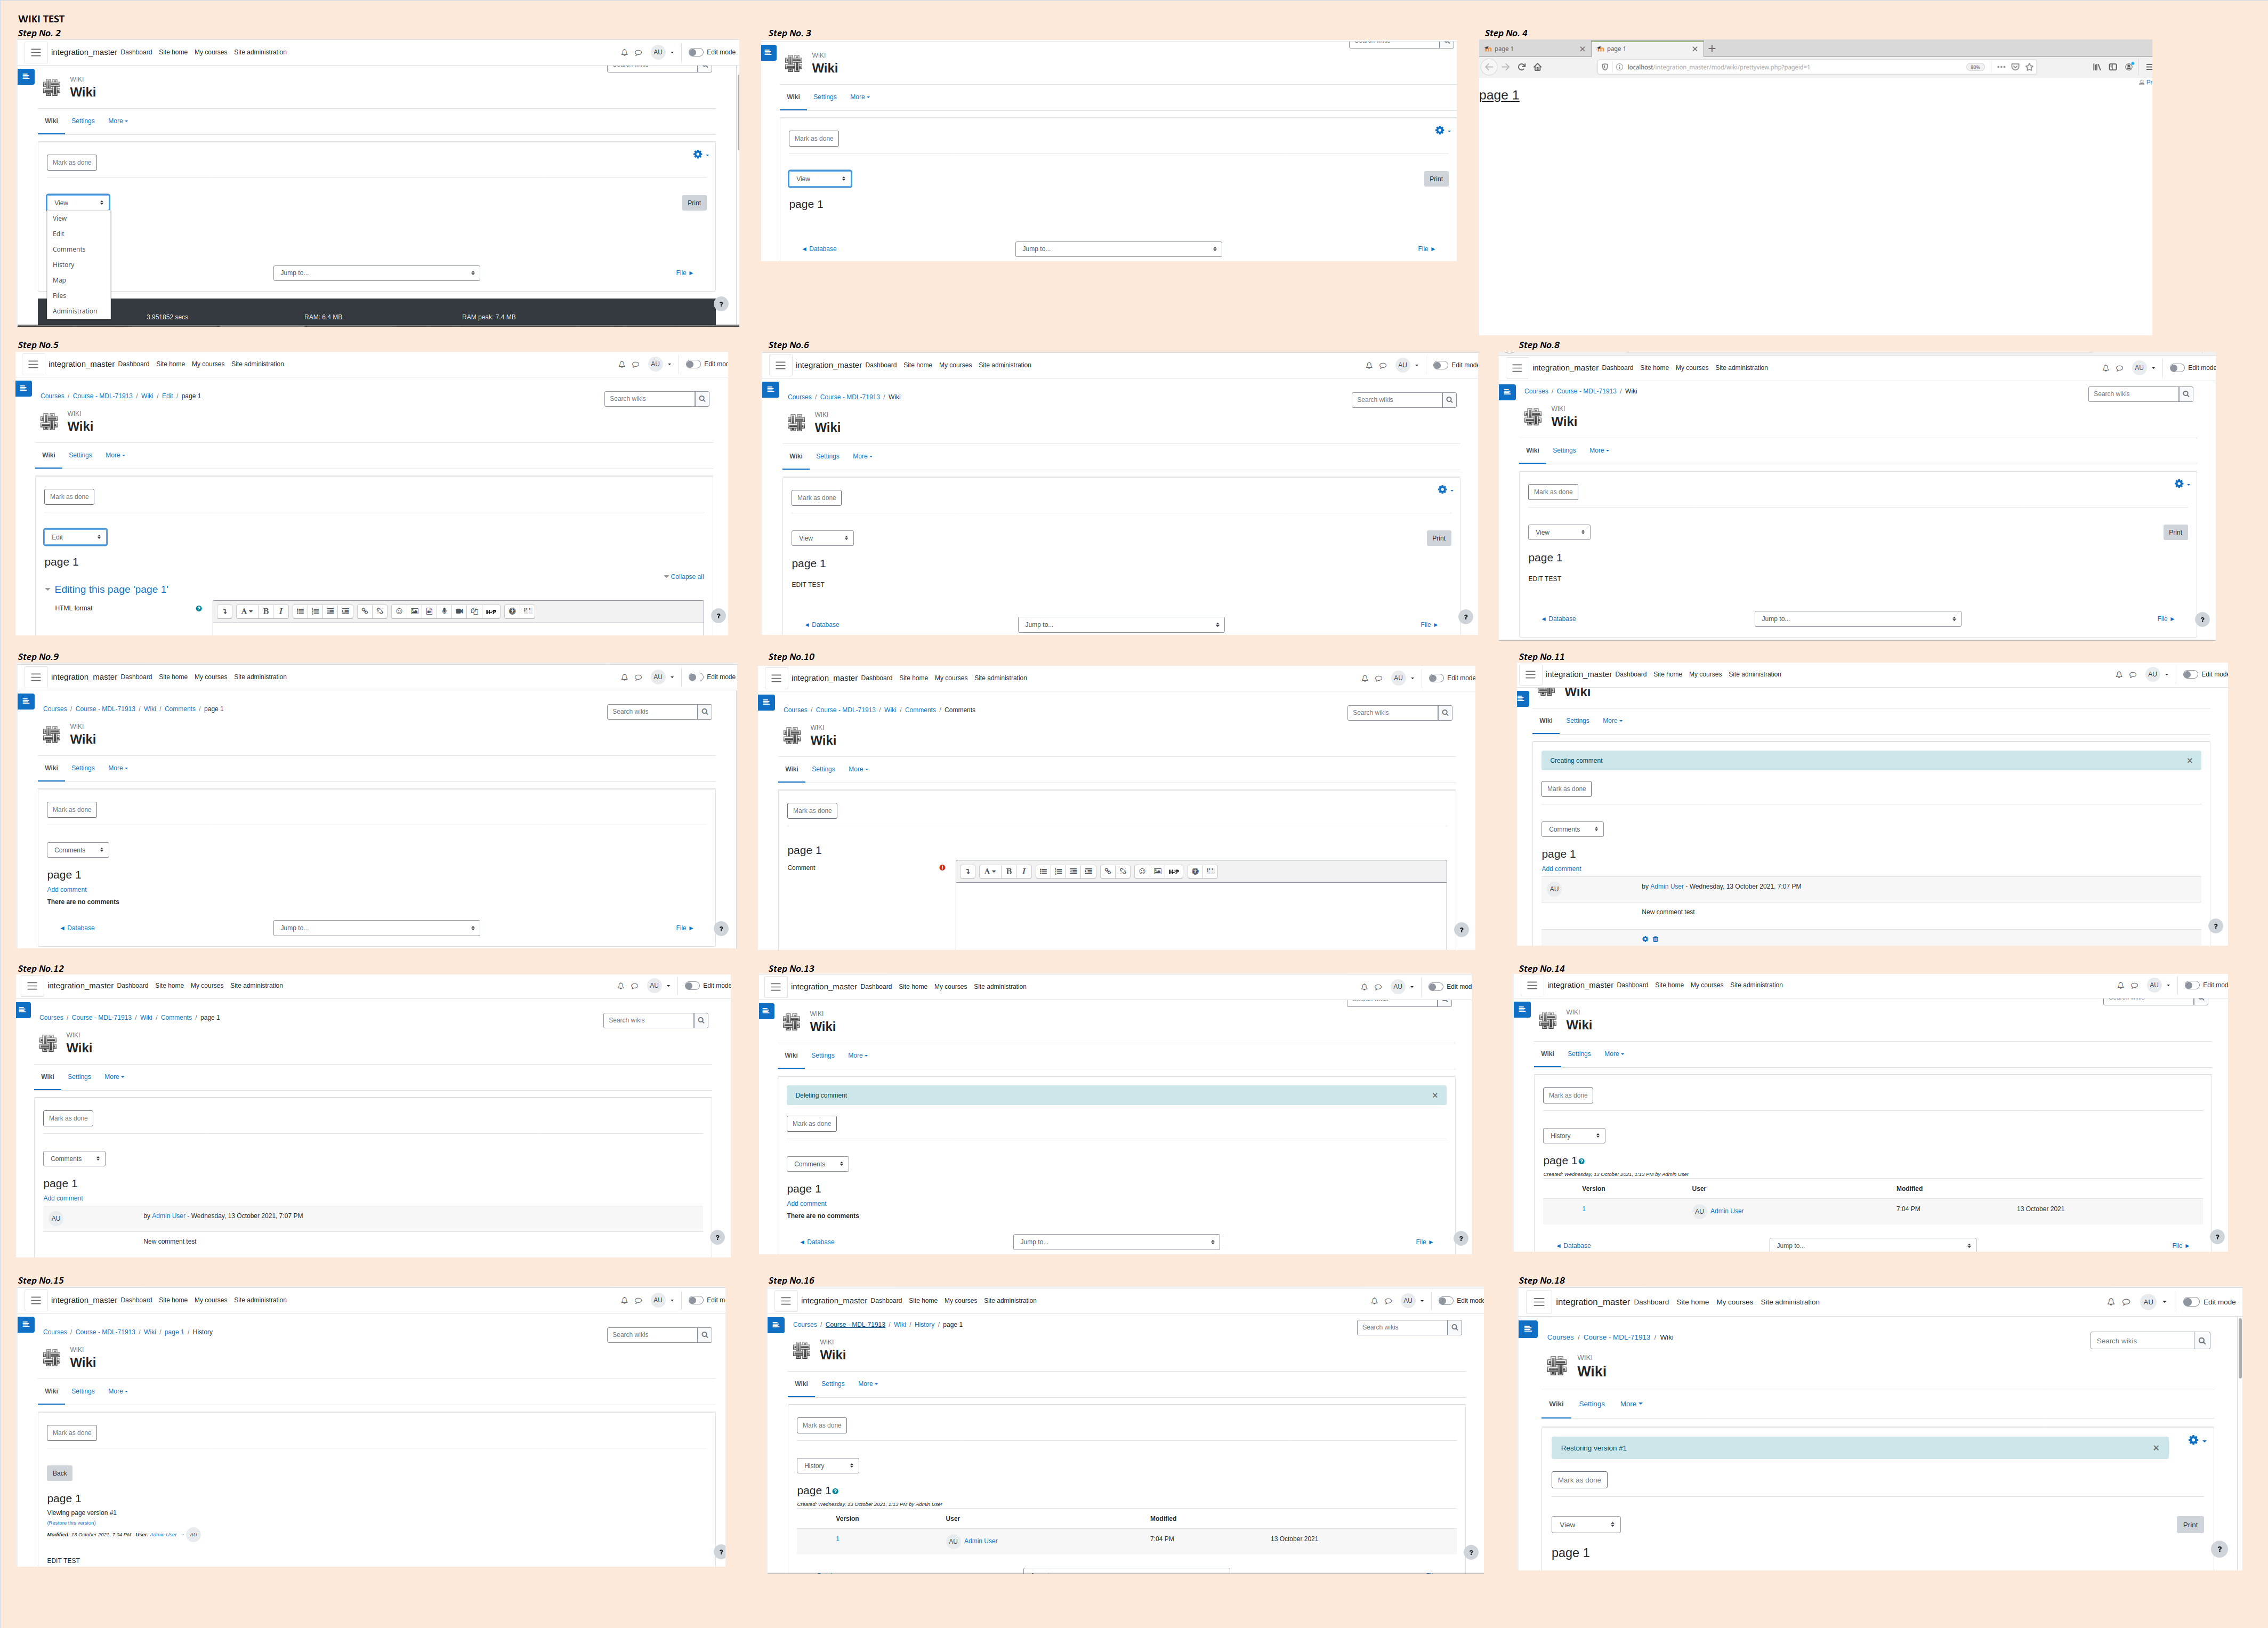Click the Firefox back arrow in Step 4
2268x1628 pixels.
coord(1489,67)
